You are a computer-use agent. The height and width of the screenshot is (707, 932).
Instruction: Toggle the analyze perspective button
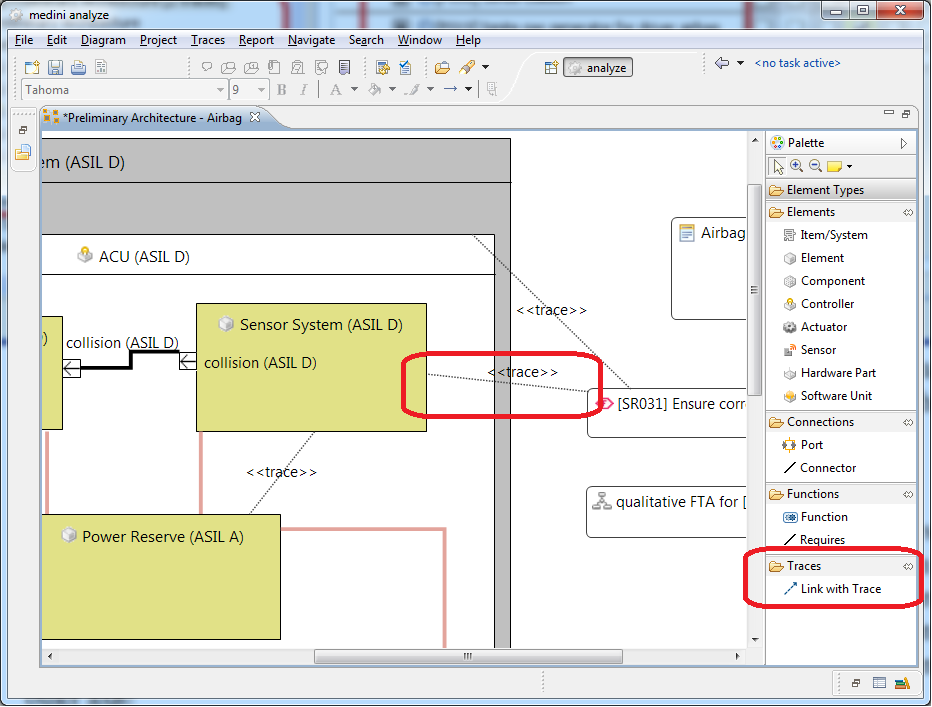point(598,68)
